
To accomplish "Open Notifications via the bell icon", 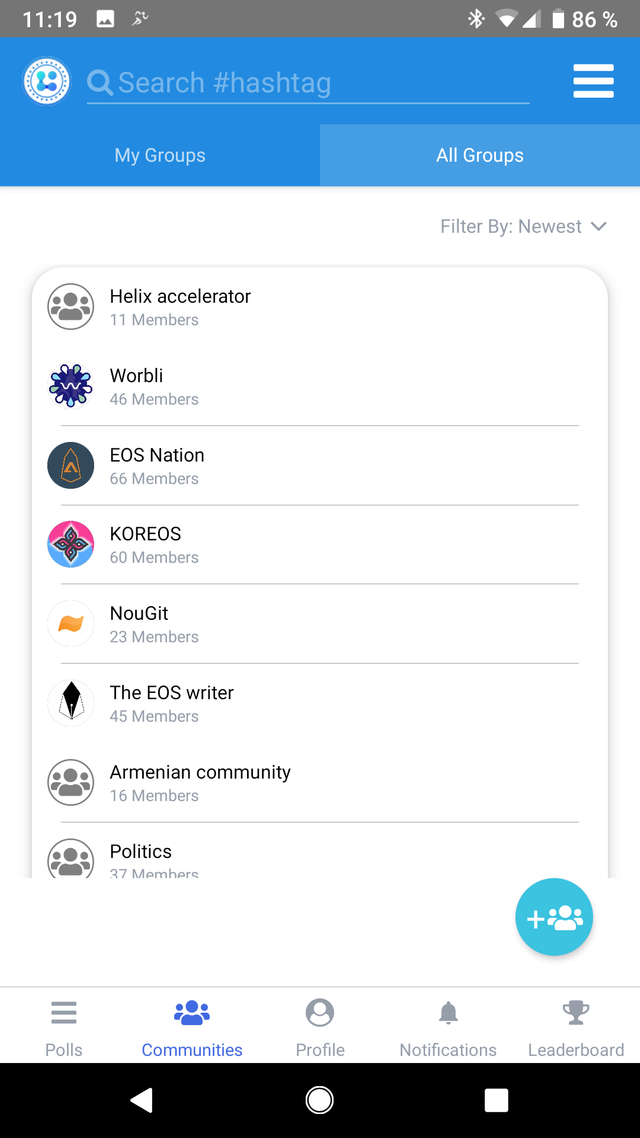I will pyautogui.click(x=447, y=1012).
